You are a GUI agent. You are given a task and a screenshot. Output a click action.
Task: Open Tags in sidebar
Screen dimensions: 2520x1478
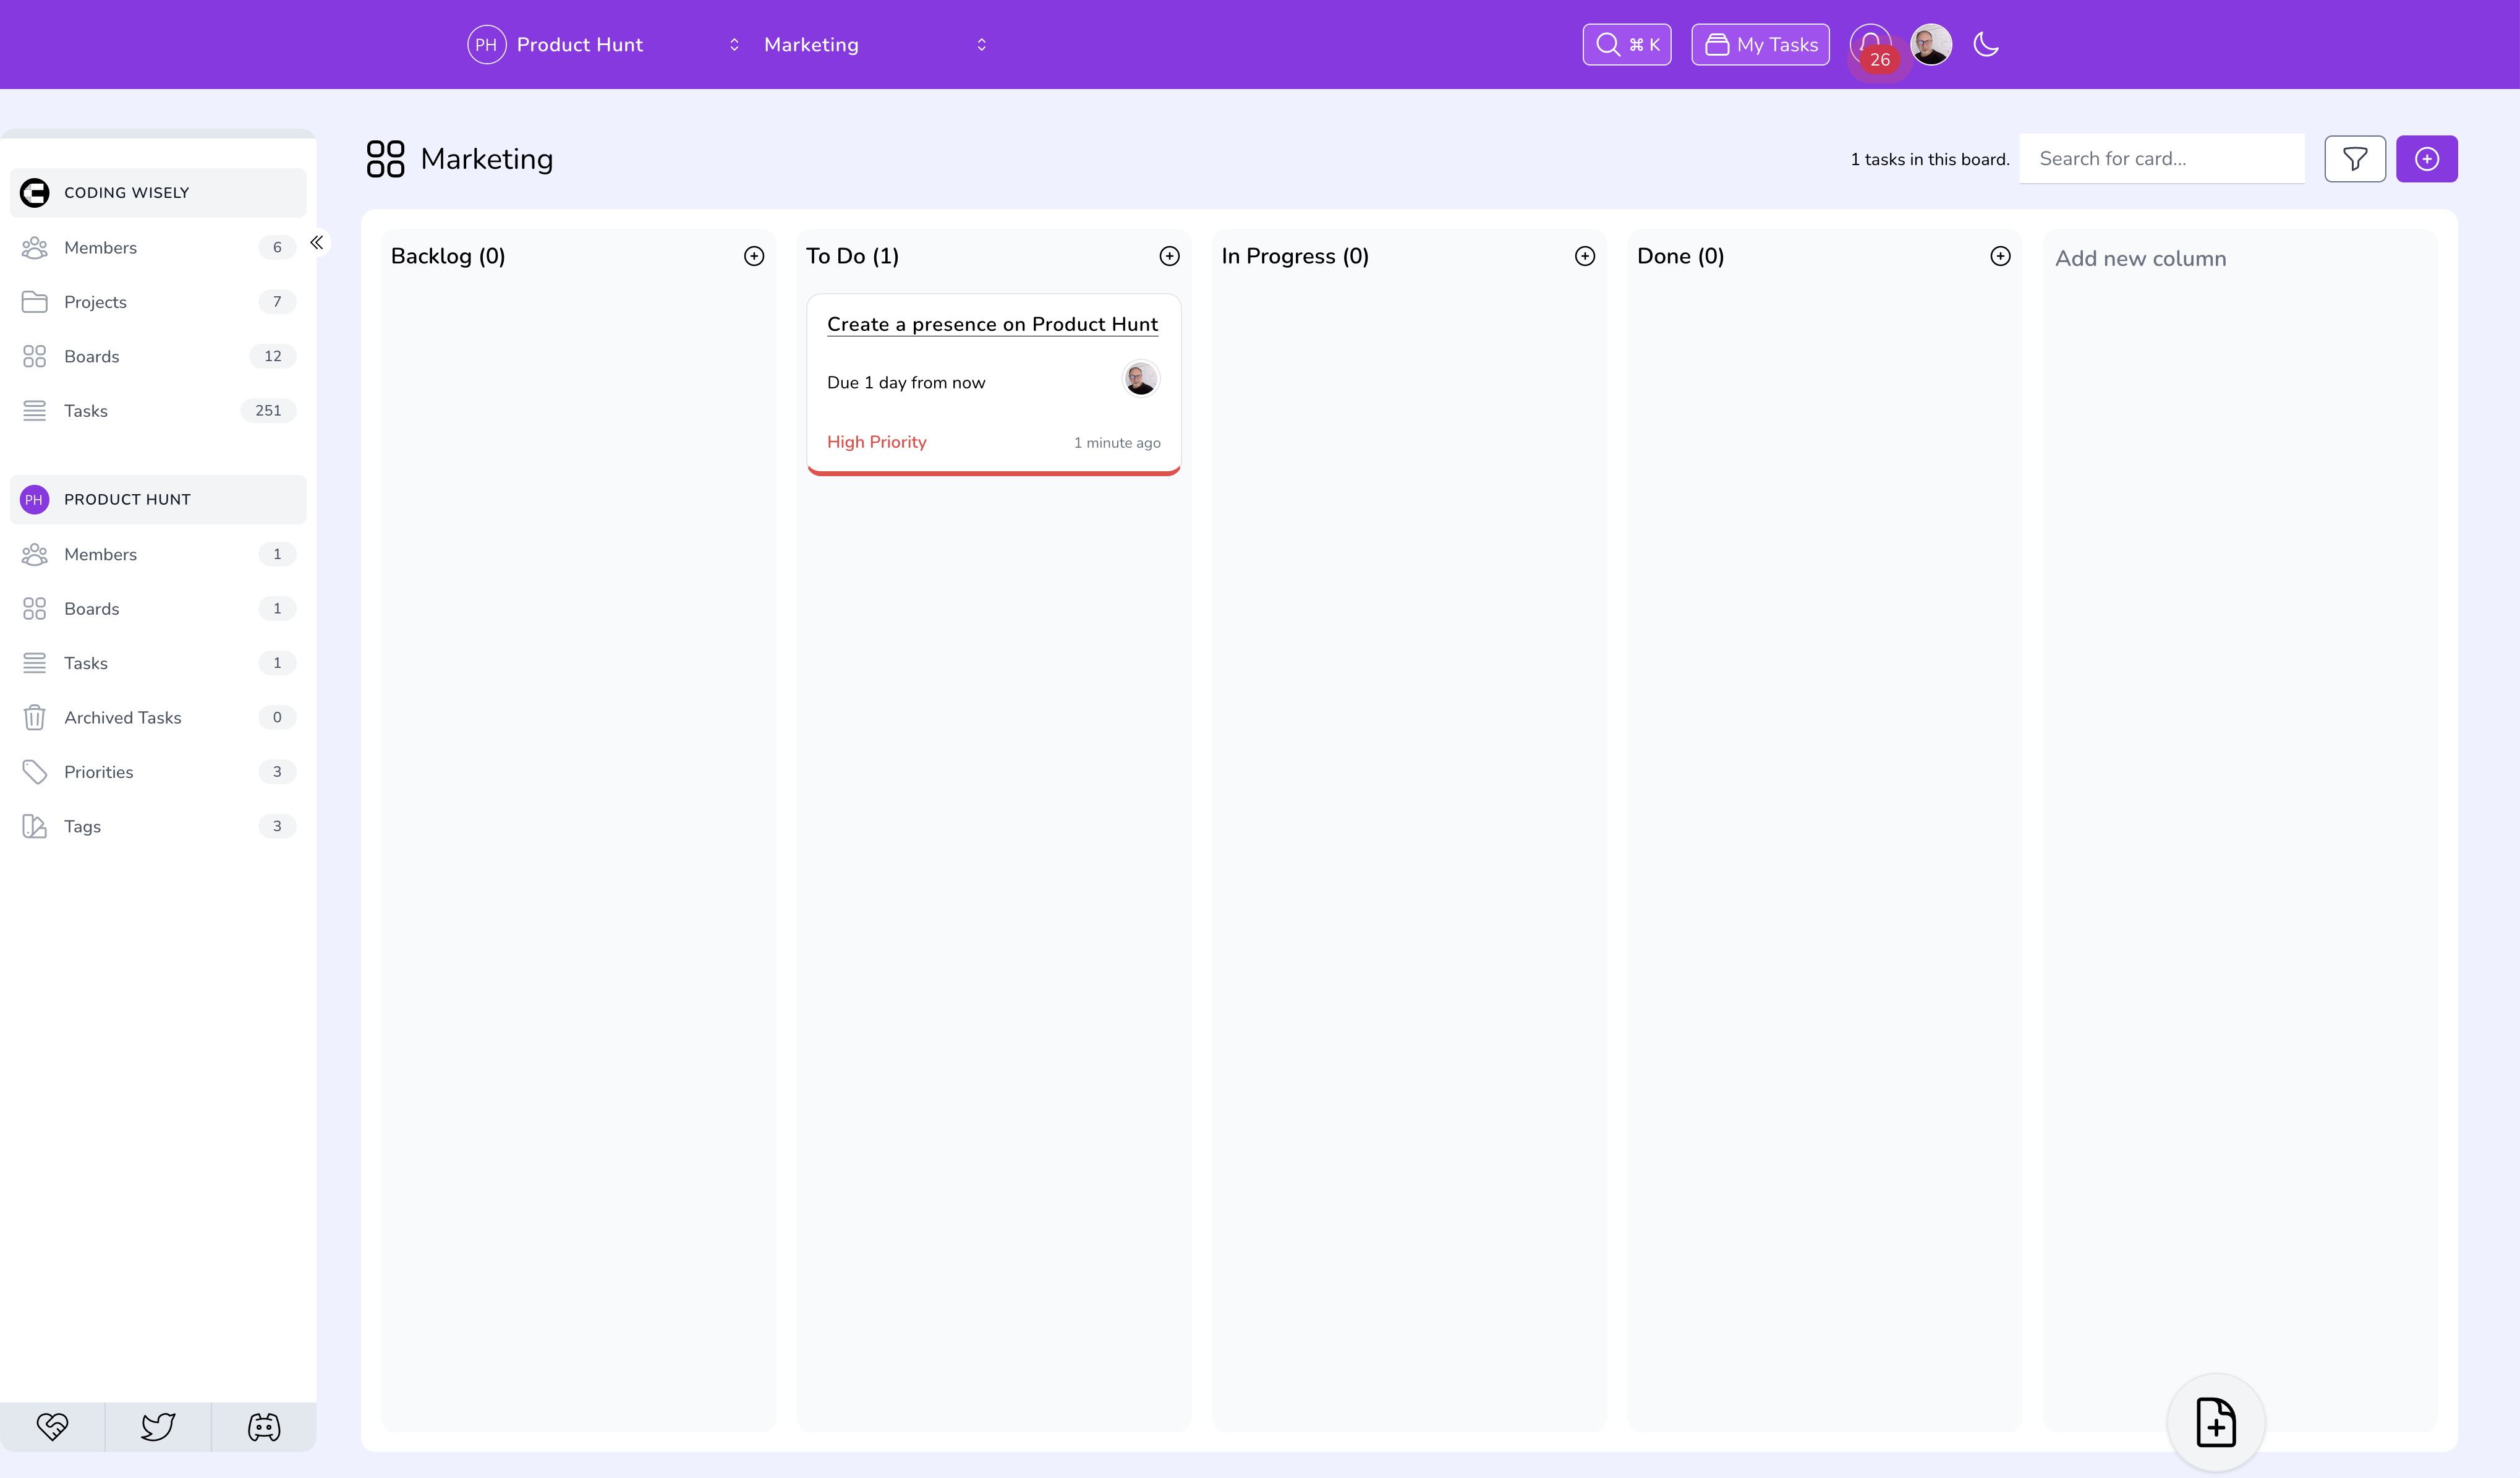(158, 827)
